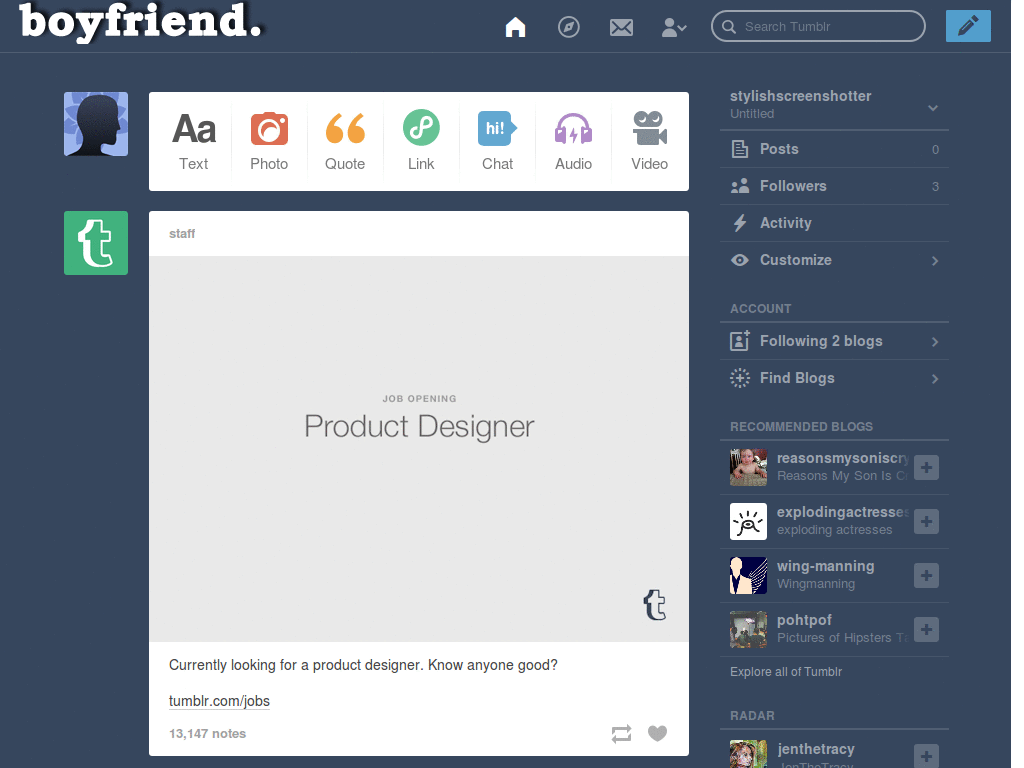Create a new Photo post
The width and height of the screenshot is (1024, 768).
(x=269, y=142)
